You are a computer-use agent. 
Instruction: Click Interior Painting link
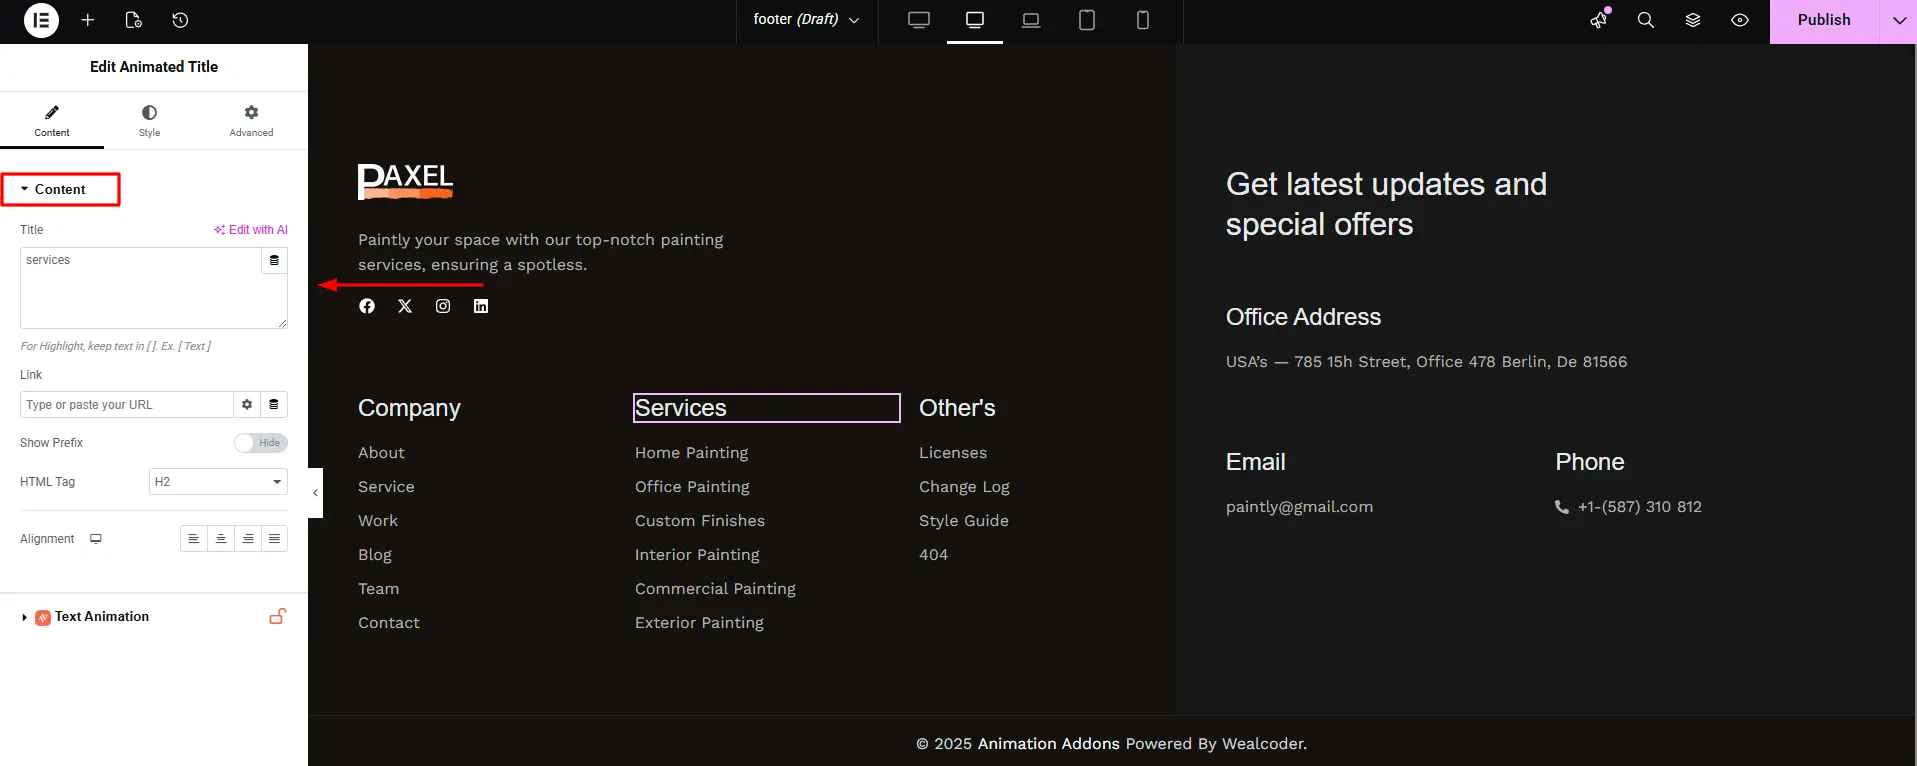click(x=697, y=555)
